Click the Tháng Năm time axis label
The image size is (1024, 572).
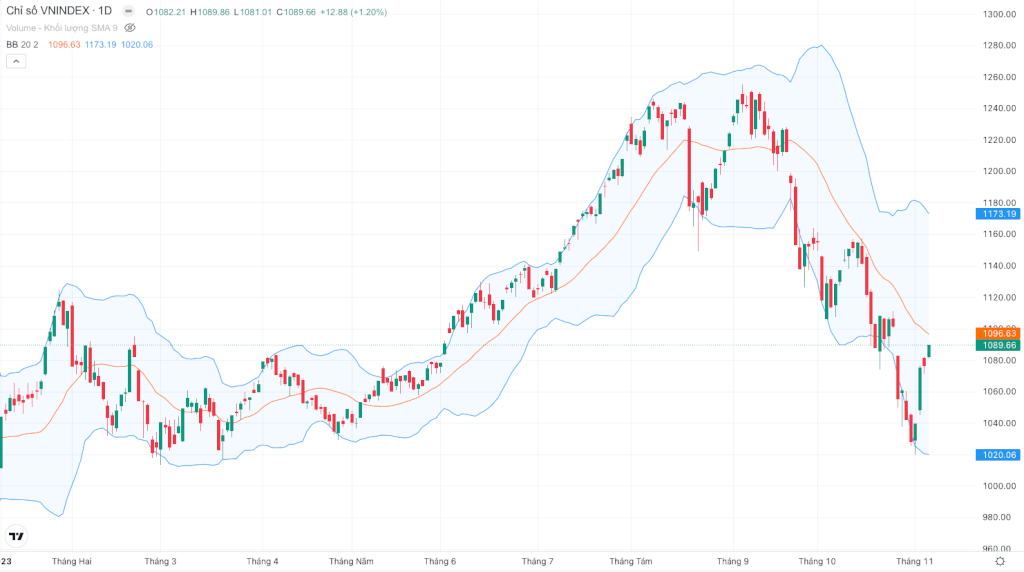pos(351,562)
